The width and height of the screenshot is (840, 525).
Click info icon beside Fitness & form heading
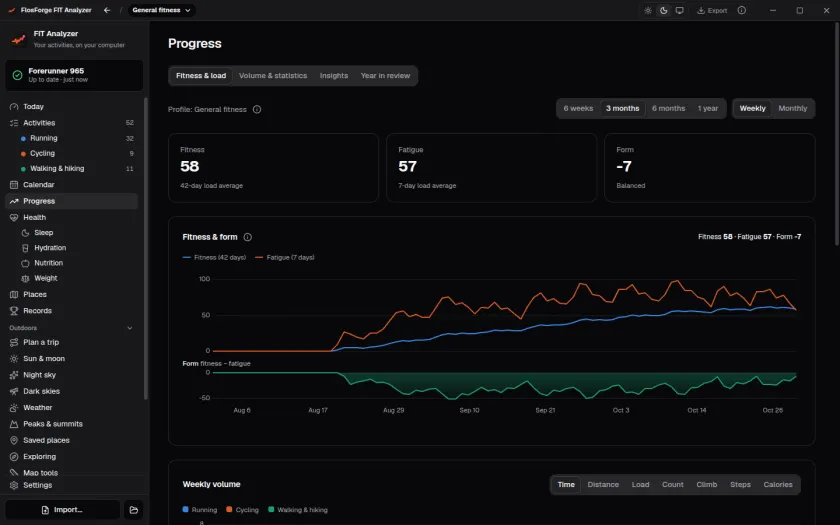[x=248, y=237]
